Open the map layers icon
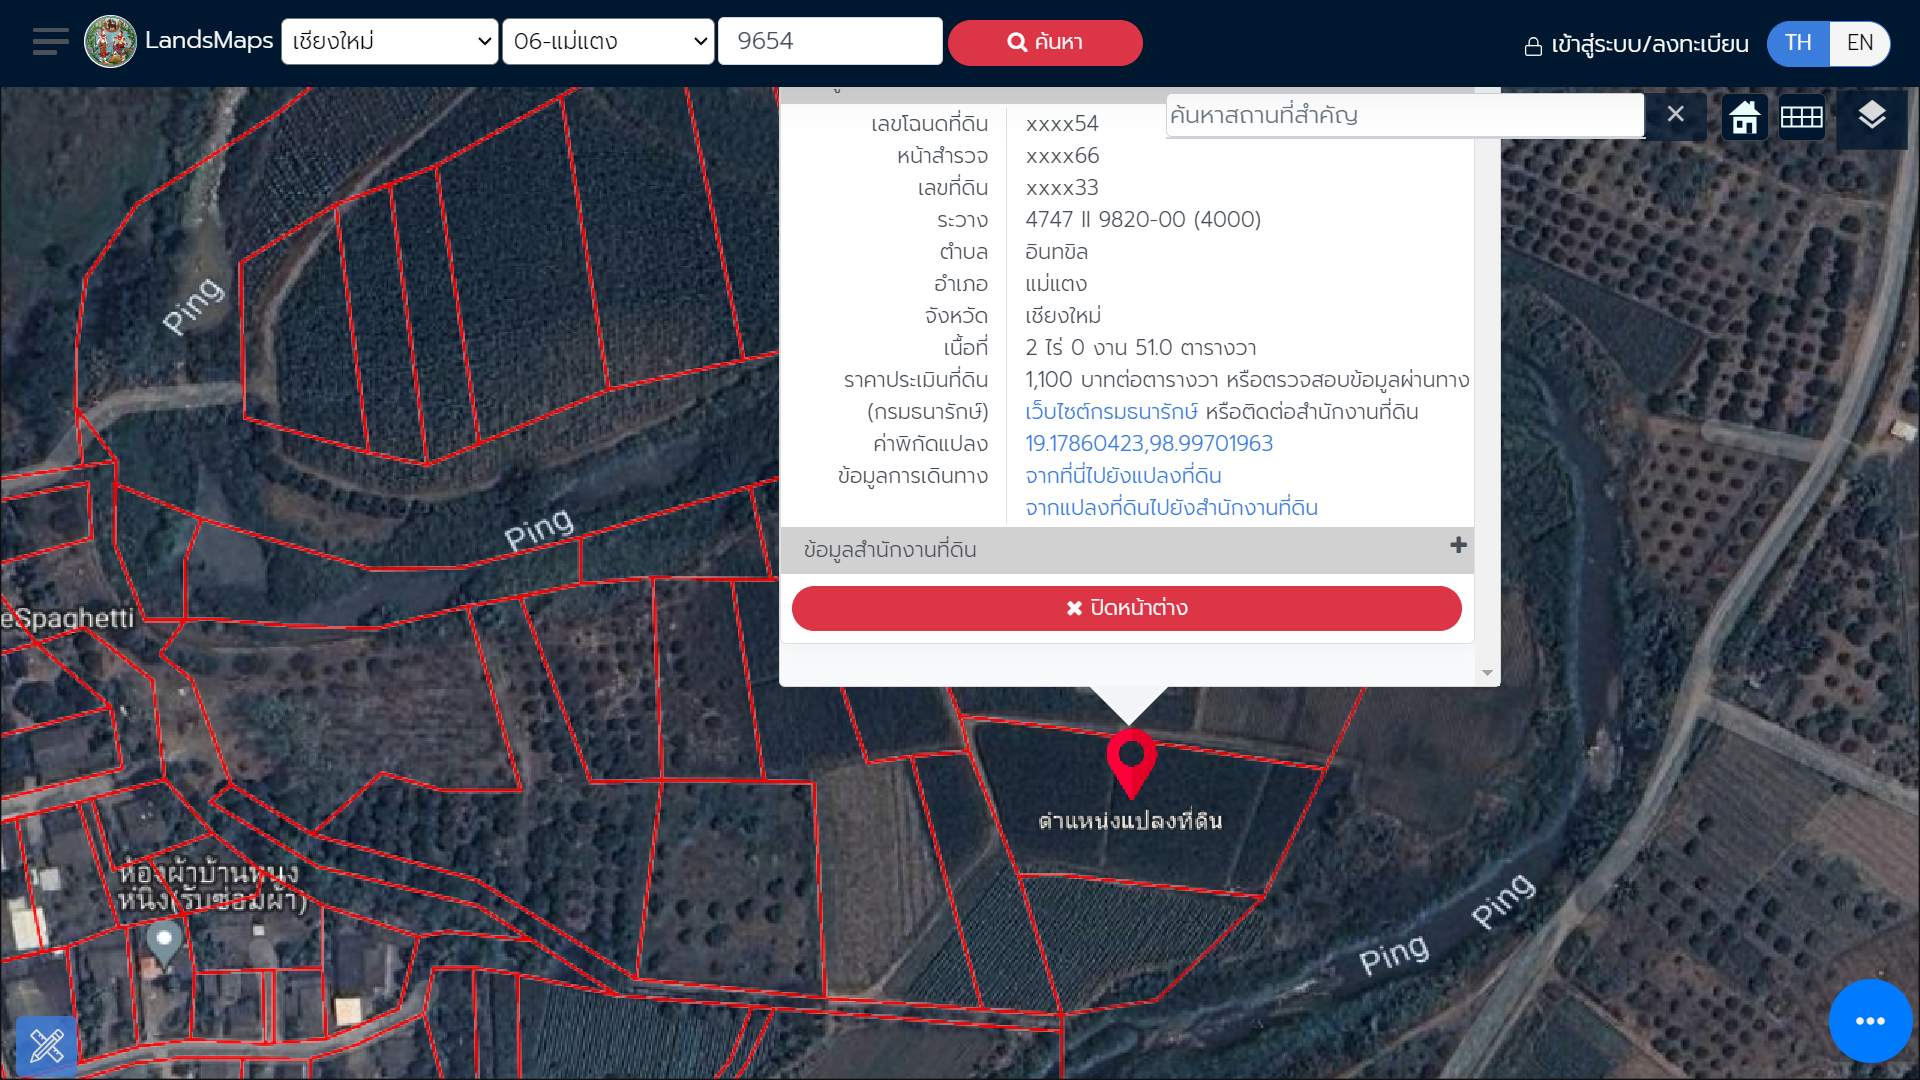Image resolution: width=1920 pixels, height=1080 pixels. click(1872, 116)
